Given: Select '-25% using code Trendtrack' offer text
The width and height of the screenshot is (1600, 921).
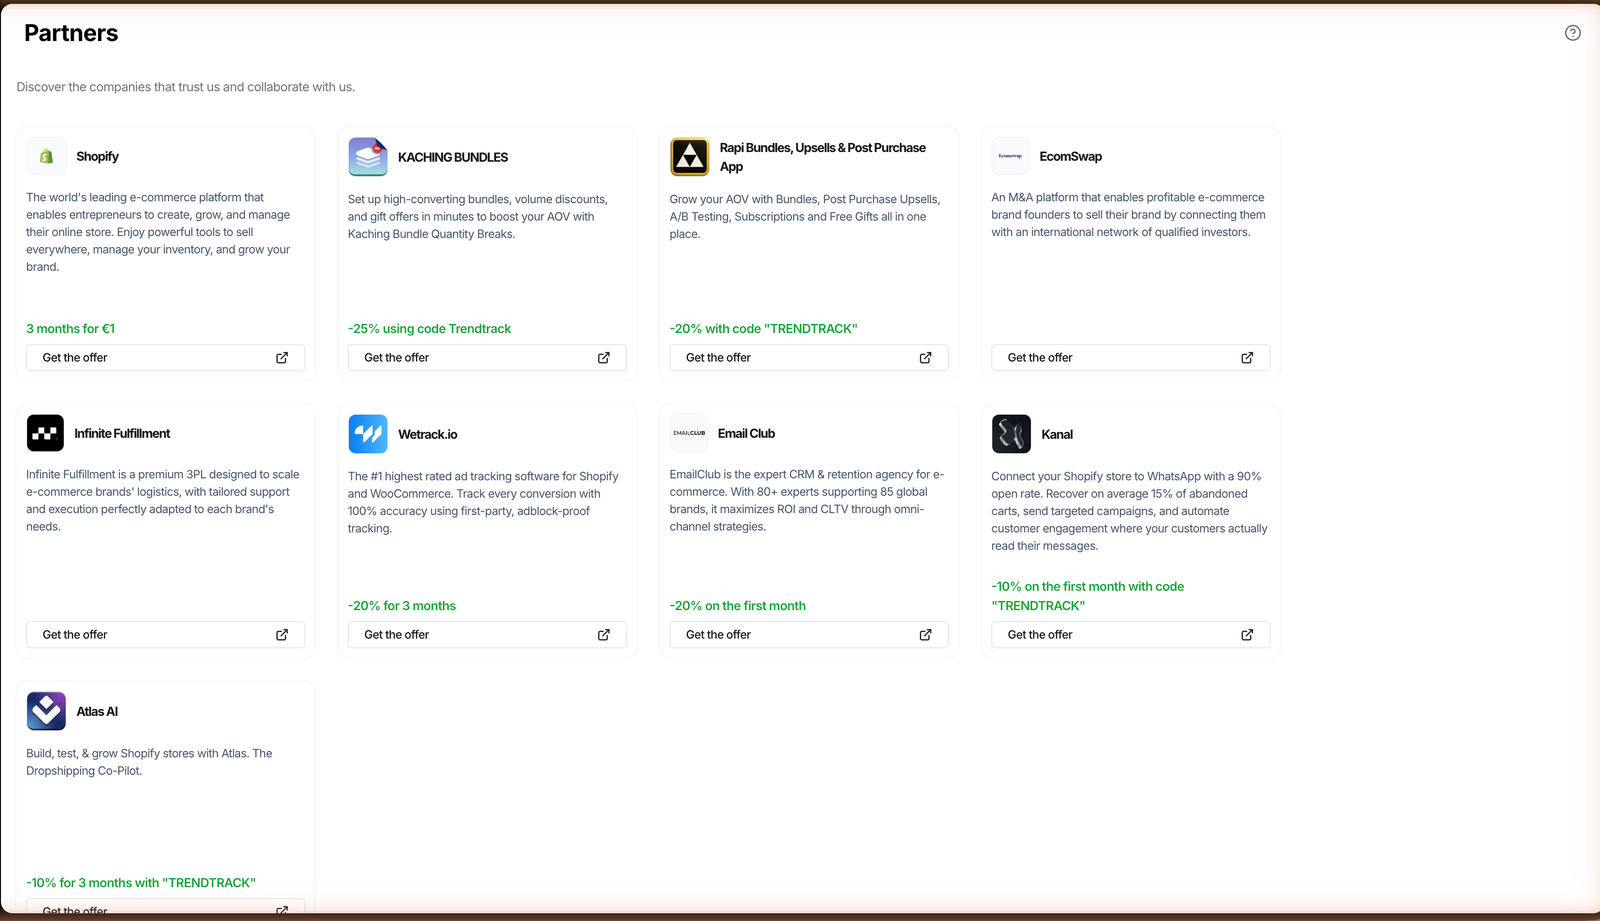Looking at the screenshot, I should [x=430, y=329].
